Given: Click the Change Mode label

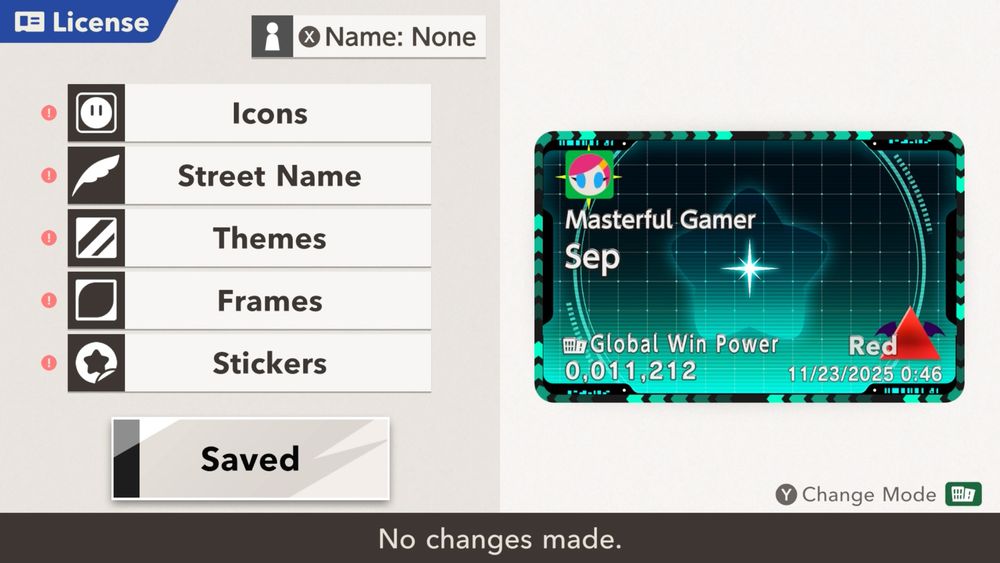Looking at the screenshot, I should point(869,494).
